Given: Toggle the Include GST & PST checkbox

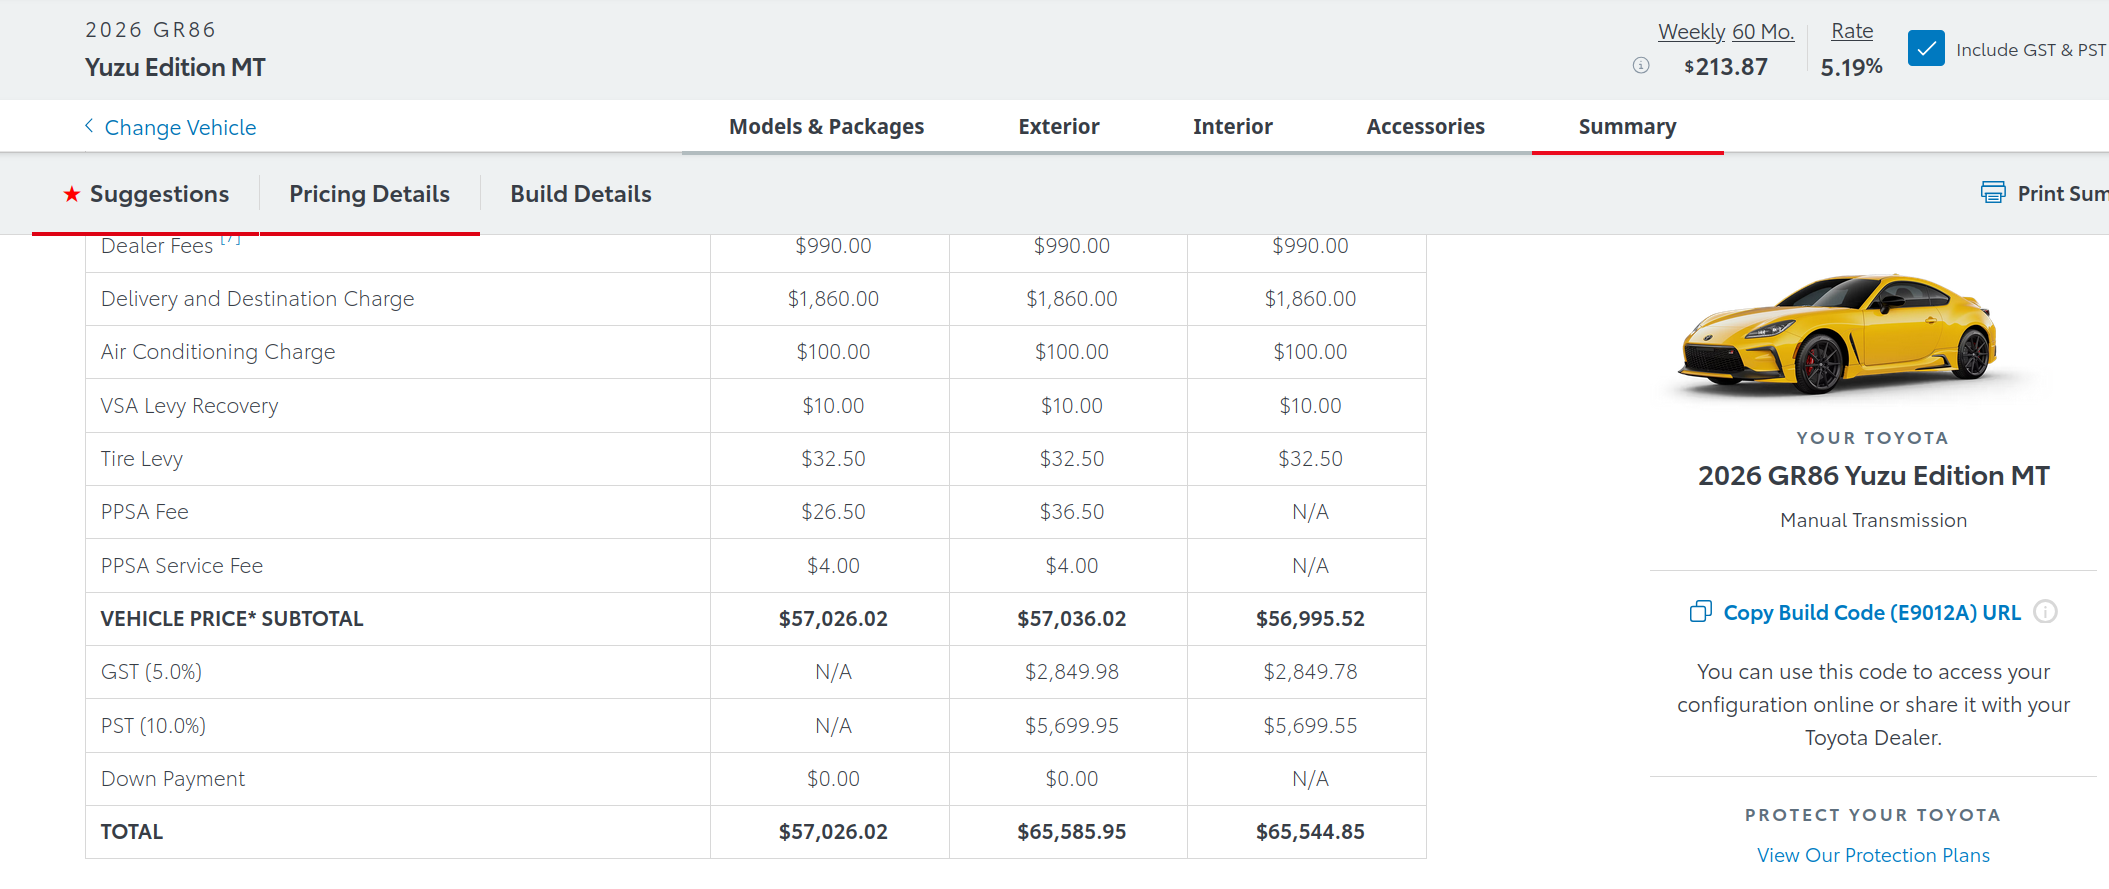Looking at the screenshot, I should pyautogui.click(x=1926, y=48).
